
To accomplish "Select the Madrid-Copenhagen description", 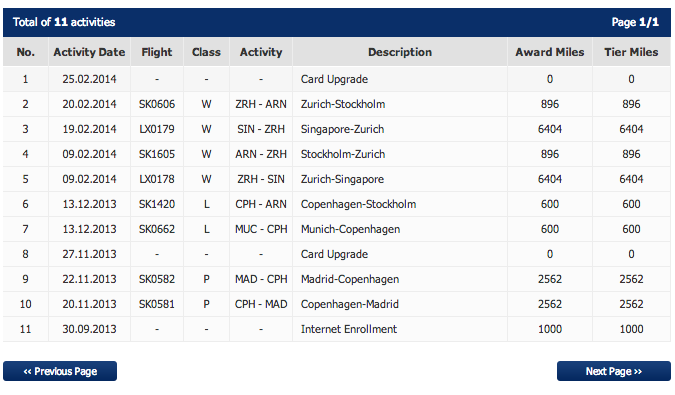I will (x=350, y=279).
